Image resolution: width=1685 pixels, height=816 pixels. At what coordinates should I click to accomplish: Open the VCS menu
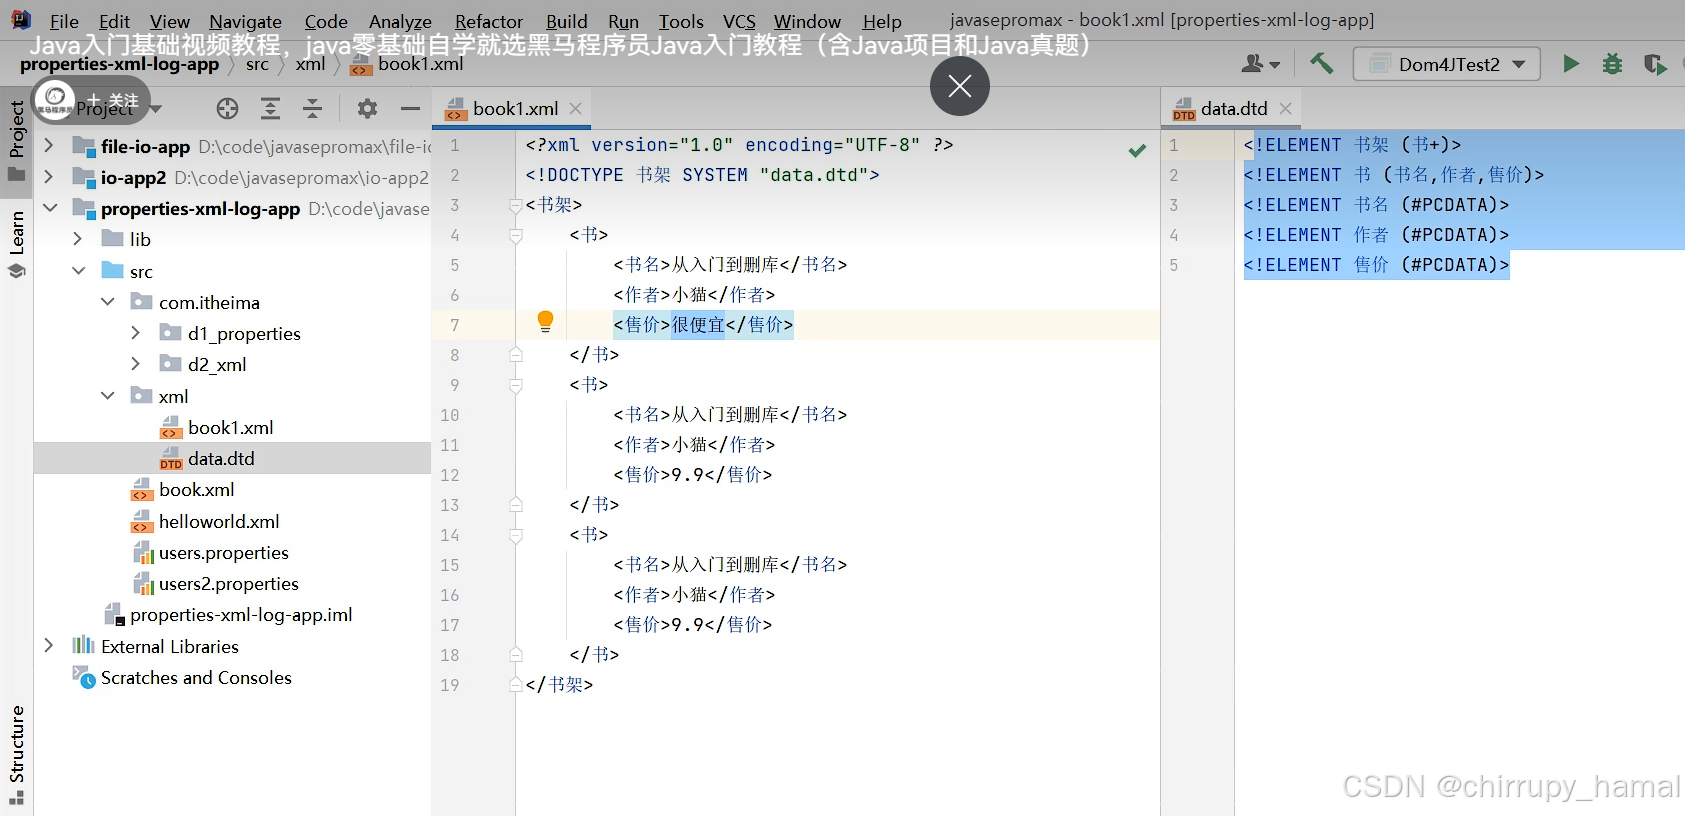(x=739, y=21)
